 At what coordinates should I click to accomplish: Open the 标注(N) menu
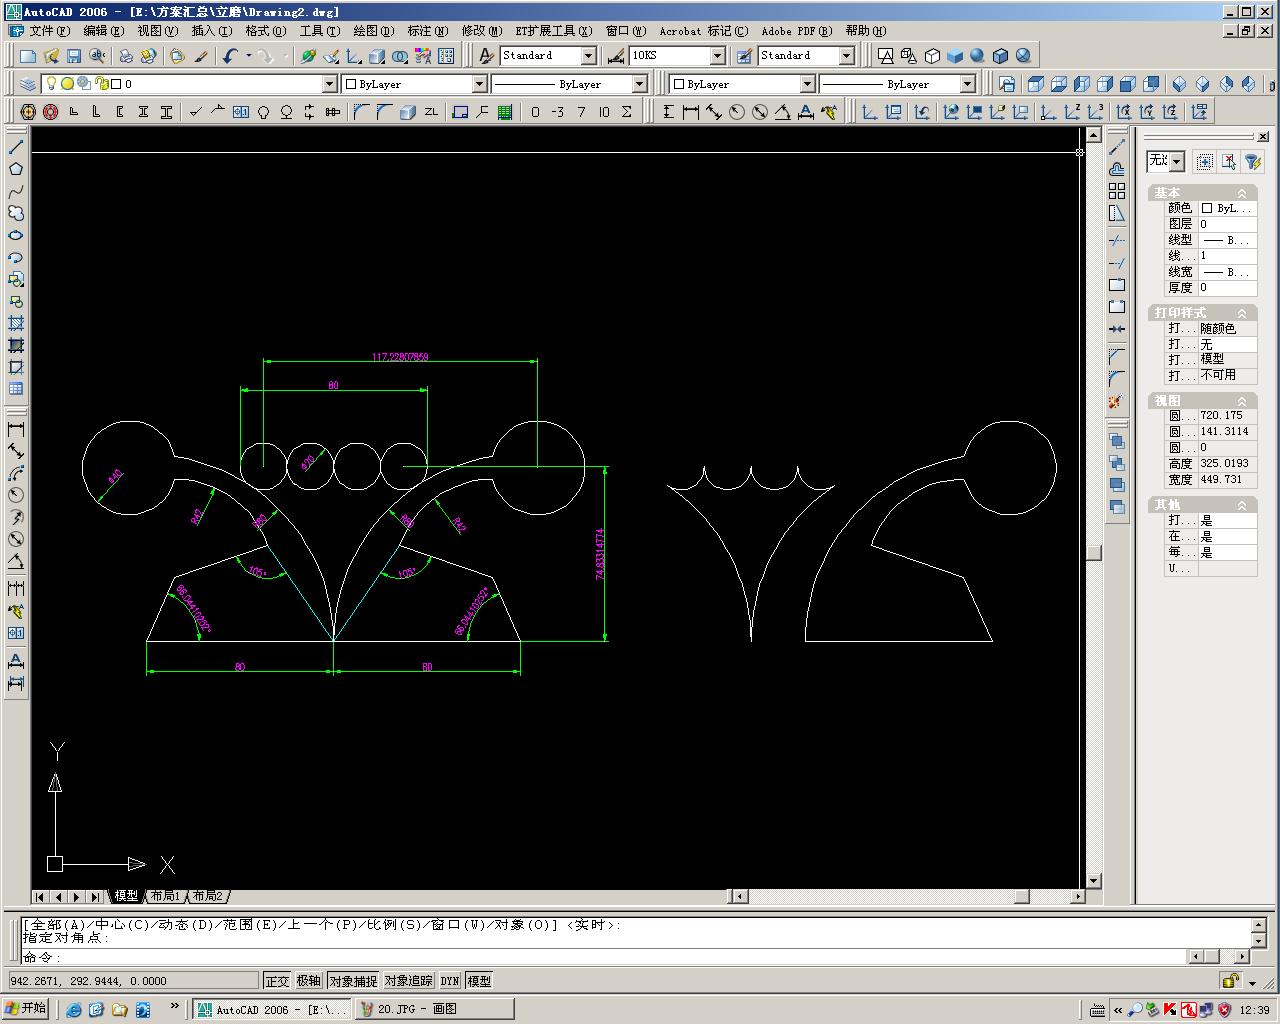point(427,31)
